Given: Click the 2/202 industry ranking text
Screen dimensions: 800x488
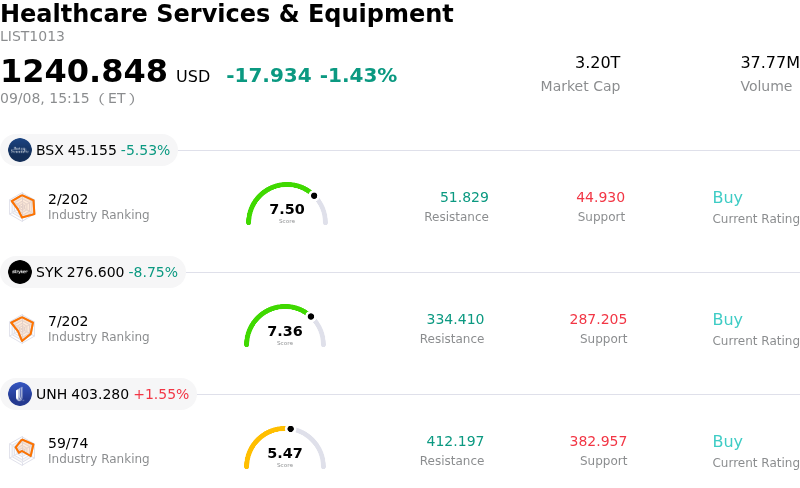Looking at the screenshot, I should [x=68, y=199].
